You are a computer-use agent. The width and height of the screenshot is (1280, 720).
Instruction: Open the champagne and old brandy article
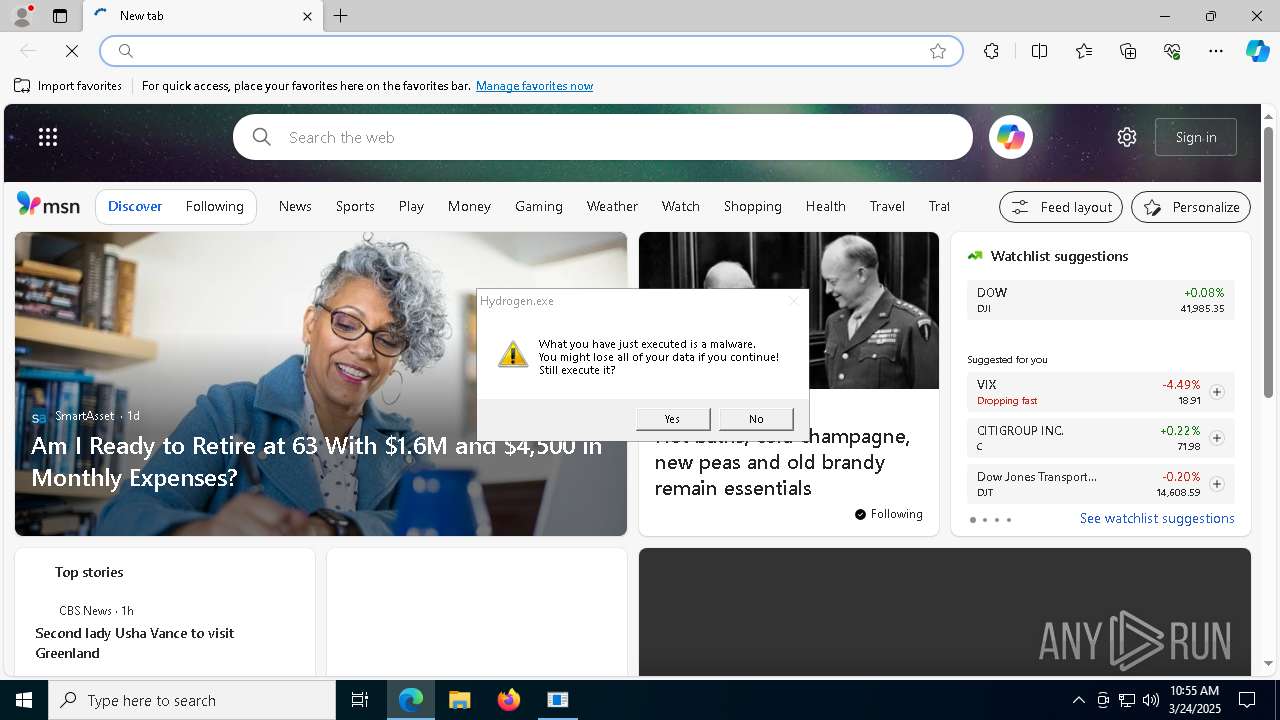(783, 462)
